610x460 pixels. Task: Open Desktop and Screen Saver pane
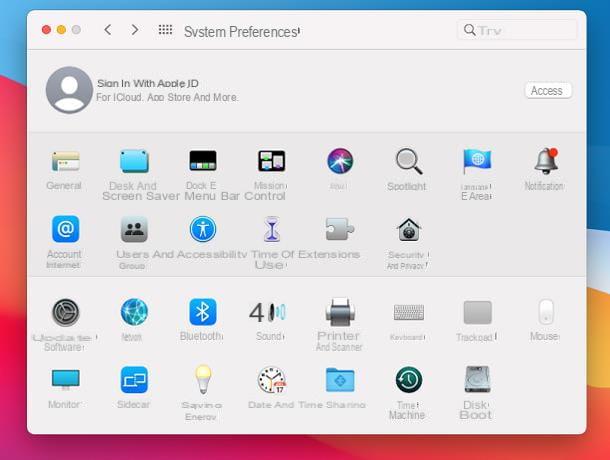click(134, 161)
